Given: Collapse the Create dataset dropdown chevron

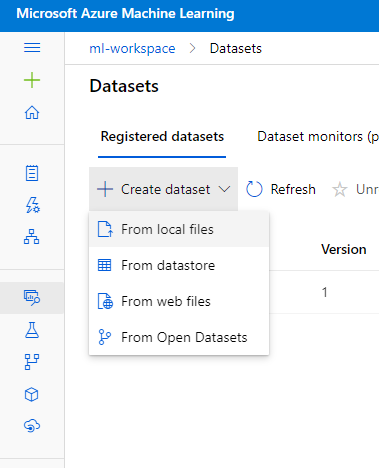Looking at the screenshot, I should pos(225,189).
